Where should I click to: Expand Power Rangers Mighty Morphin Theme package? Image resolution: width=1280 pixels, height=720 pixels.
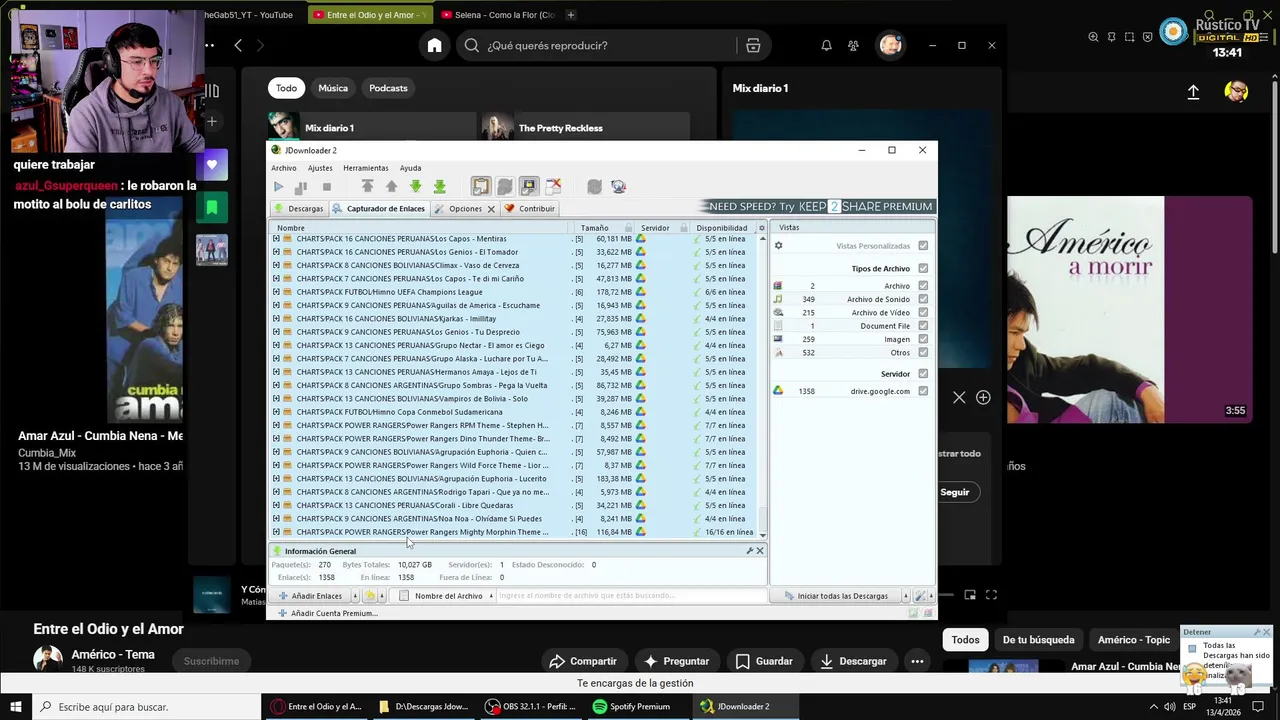click(x=276, y=532)
